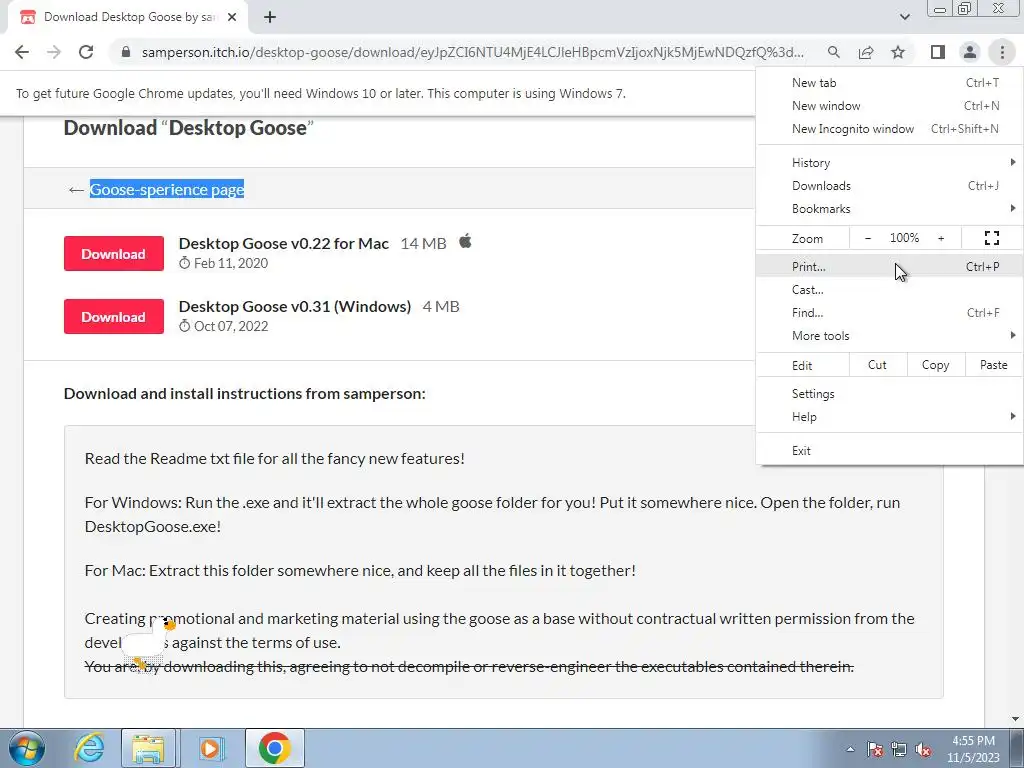This screenshot has height=768, width=1024.
Task: Click the '4 MB' file size text
Action: click(441, 306)
